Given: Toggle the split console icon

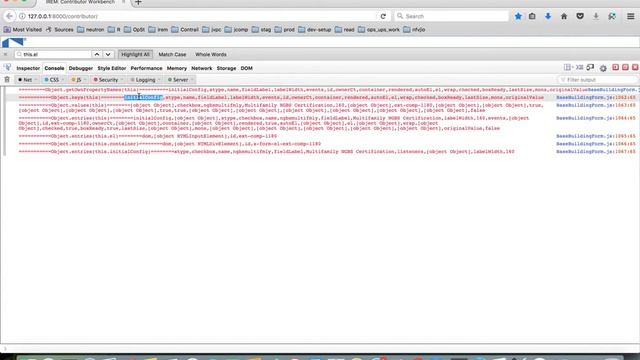Looking at the screenshot, I should [579, 67].
